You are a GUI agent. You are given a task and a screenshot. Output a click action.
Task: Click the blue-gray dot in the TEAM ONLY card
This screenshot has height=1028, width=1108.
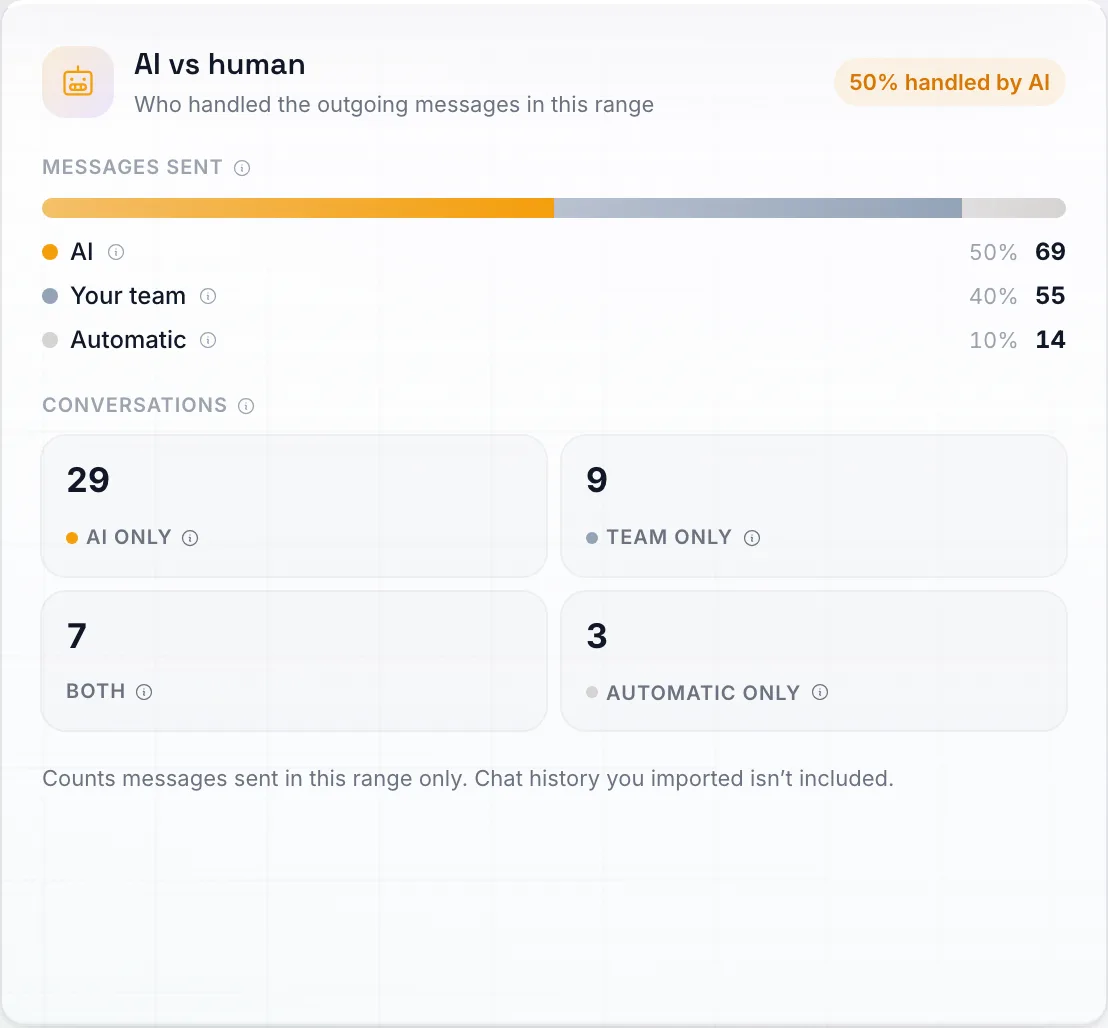[x=592, y=538]
